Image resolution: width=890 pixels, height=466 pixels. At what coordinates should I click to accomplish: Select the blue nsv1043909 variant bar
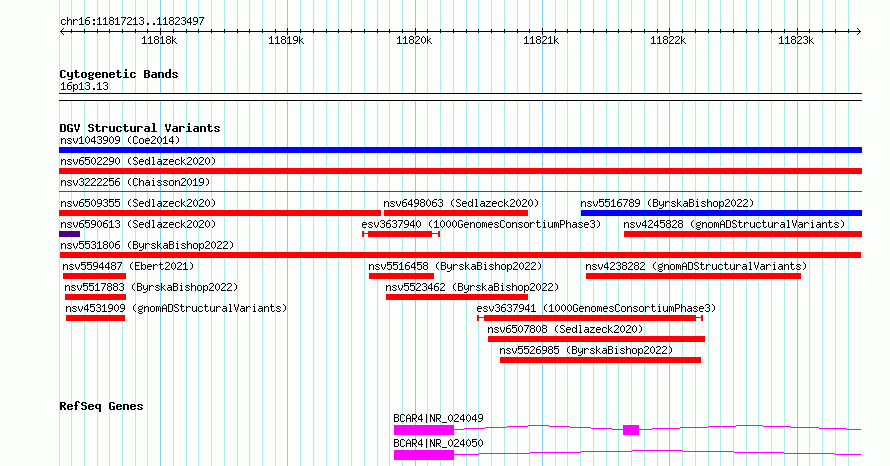coord(460,150)
